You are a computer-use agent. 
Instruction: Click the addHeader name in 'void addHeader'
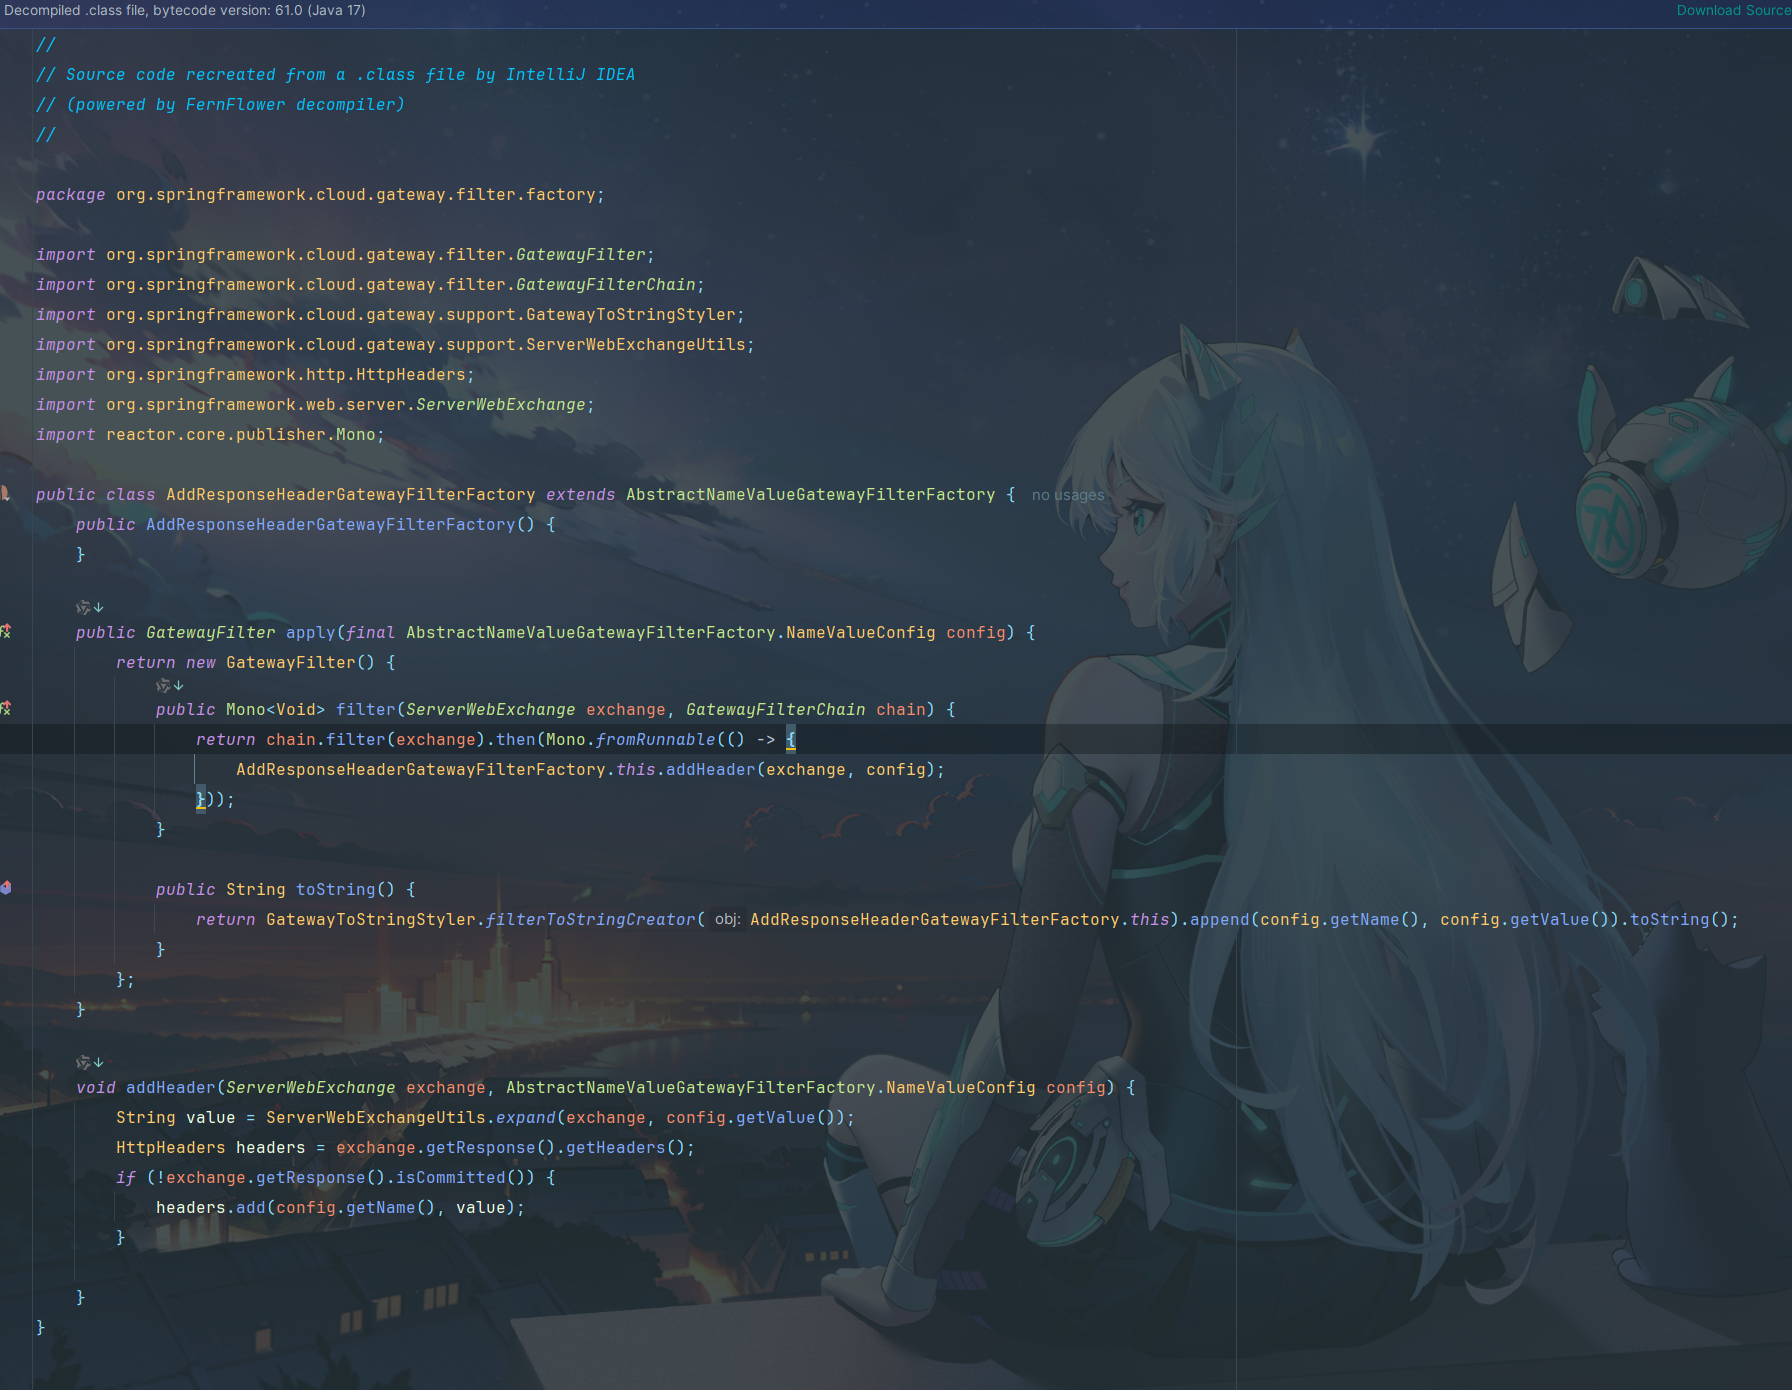171,1088
